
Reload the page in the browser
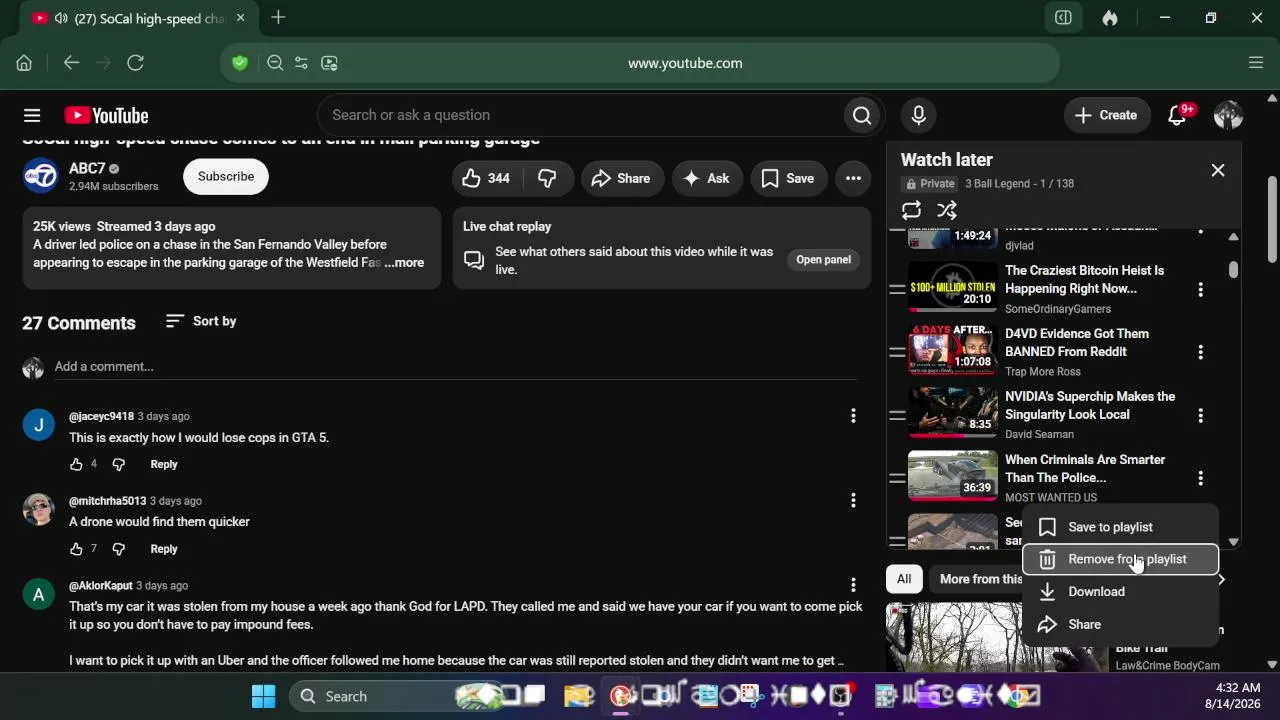(x=135, y=63)
